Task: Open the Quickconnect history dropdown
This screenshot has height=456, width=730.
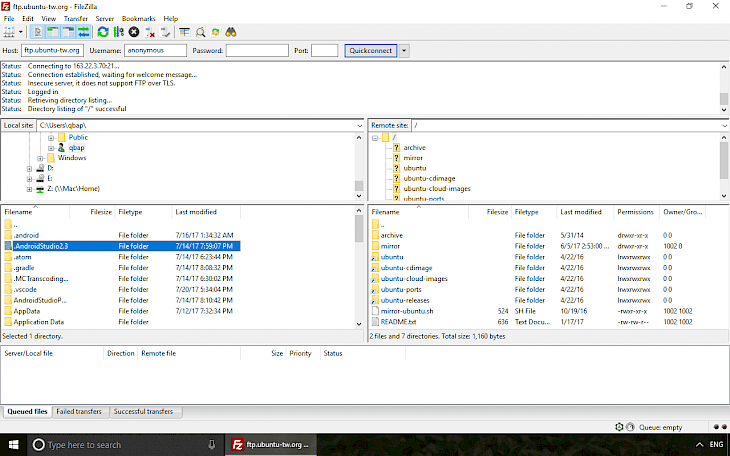Action: pos(404,50)
